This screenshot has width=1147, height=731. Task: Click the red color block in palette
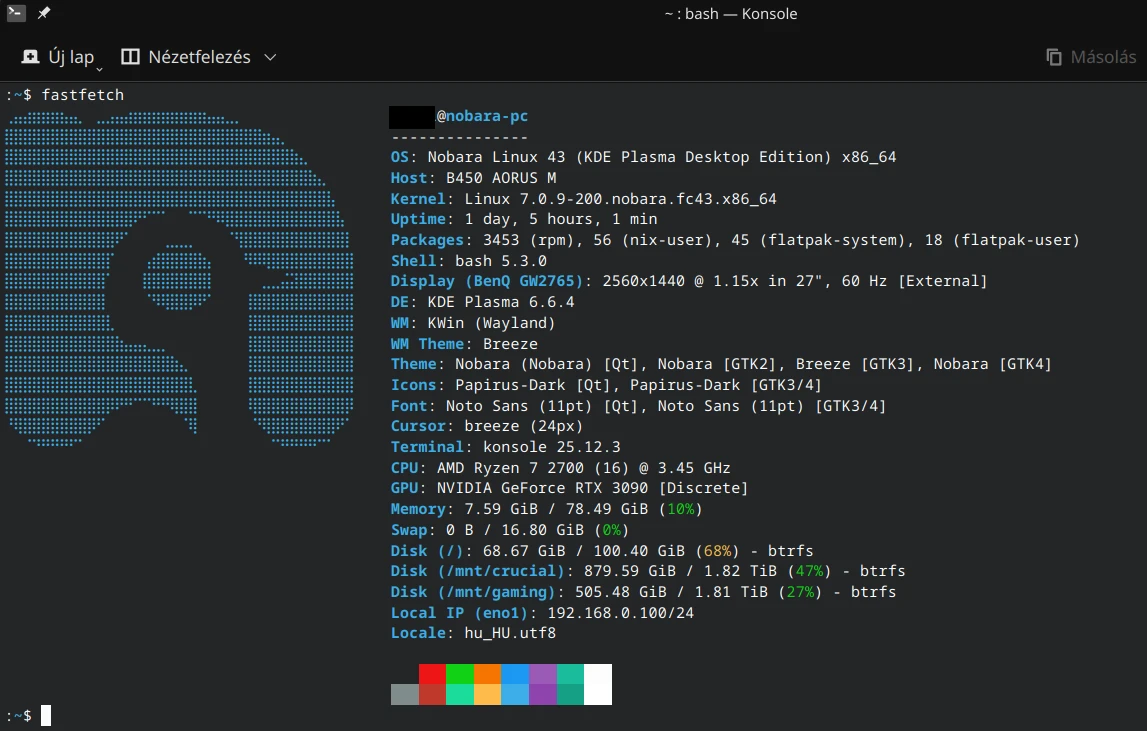tap(432, 674)
